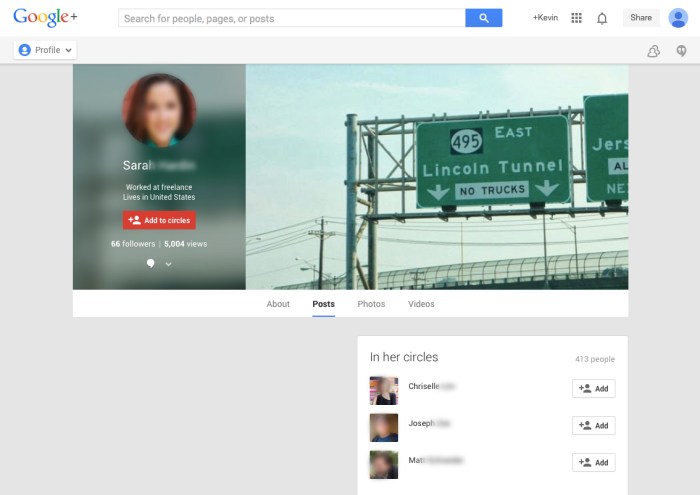Select the Photos tab

point(371,304)
